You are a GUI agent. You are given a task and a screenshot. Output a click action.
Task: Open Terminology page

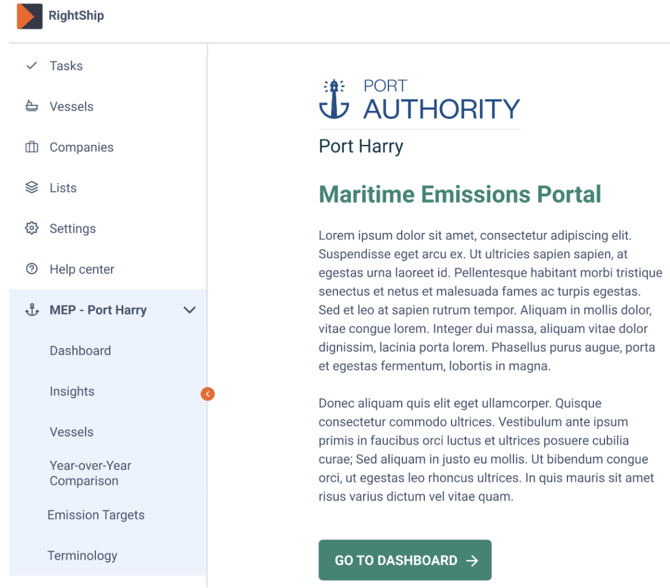coord(82,556)
